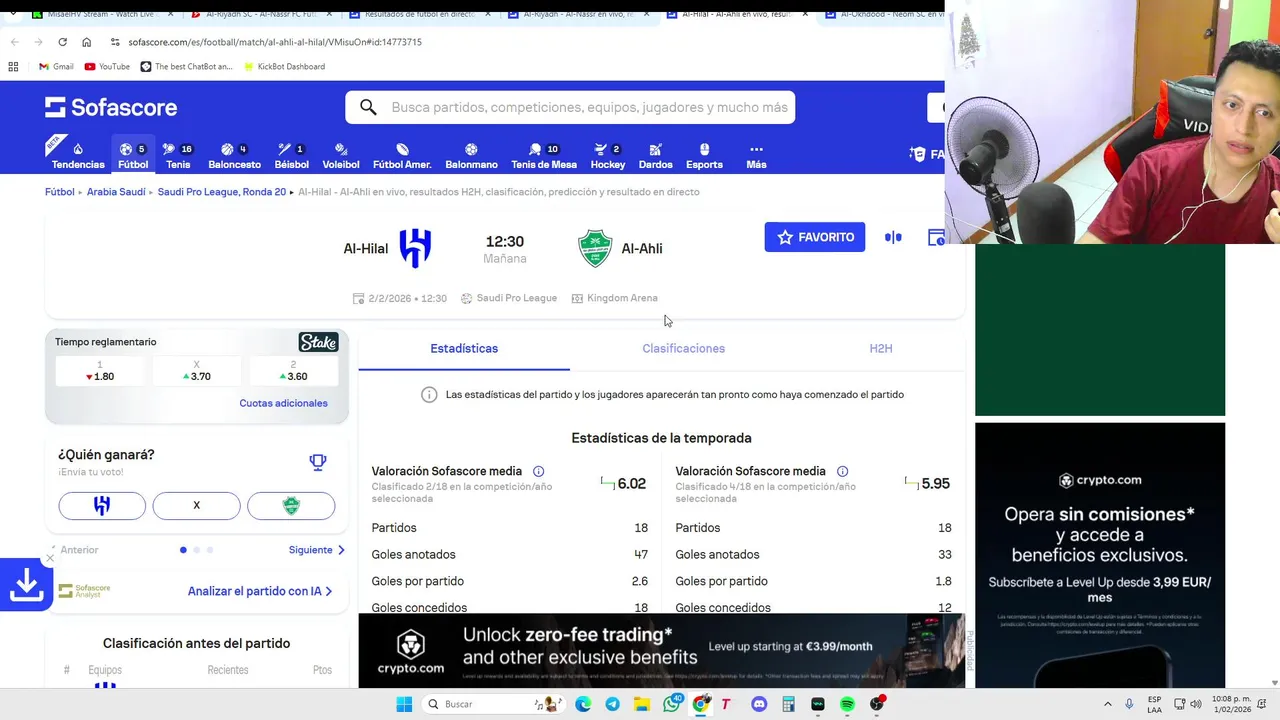The width and height of the screenshot is (1280, 720).
Task: Switch to Estadísticas tab
Action: [464, 348]
